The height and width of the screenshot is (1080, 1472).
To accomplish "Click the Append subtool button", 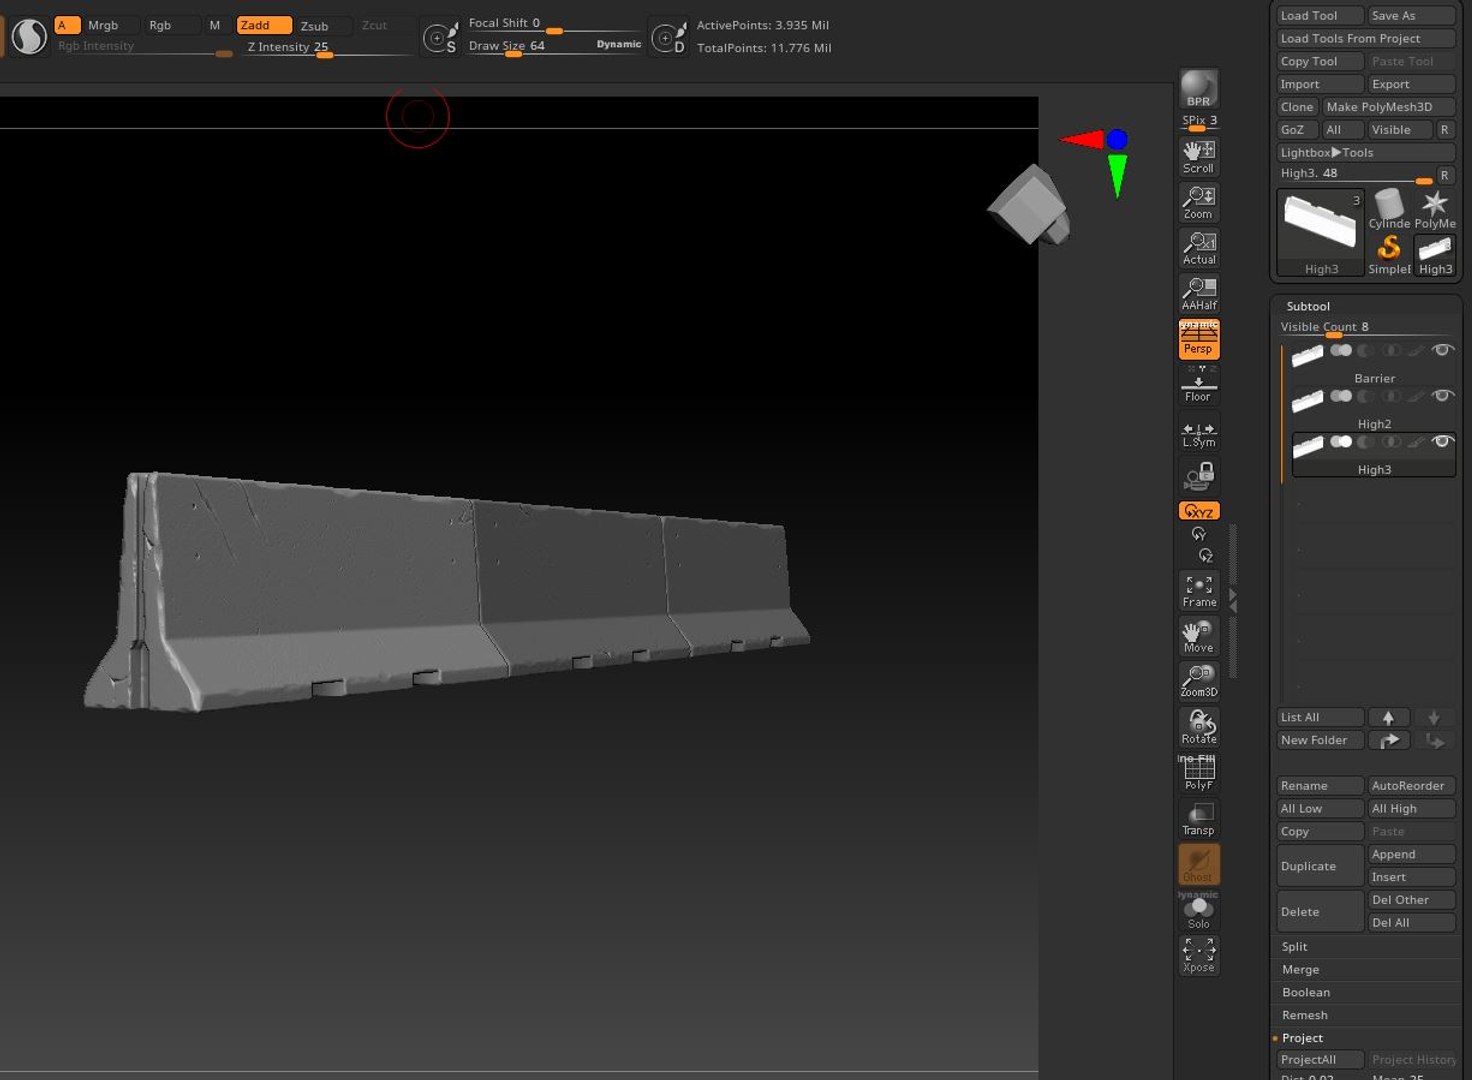I will pos(1411,854).
